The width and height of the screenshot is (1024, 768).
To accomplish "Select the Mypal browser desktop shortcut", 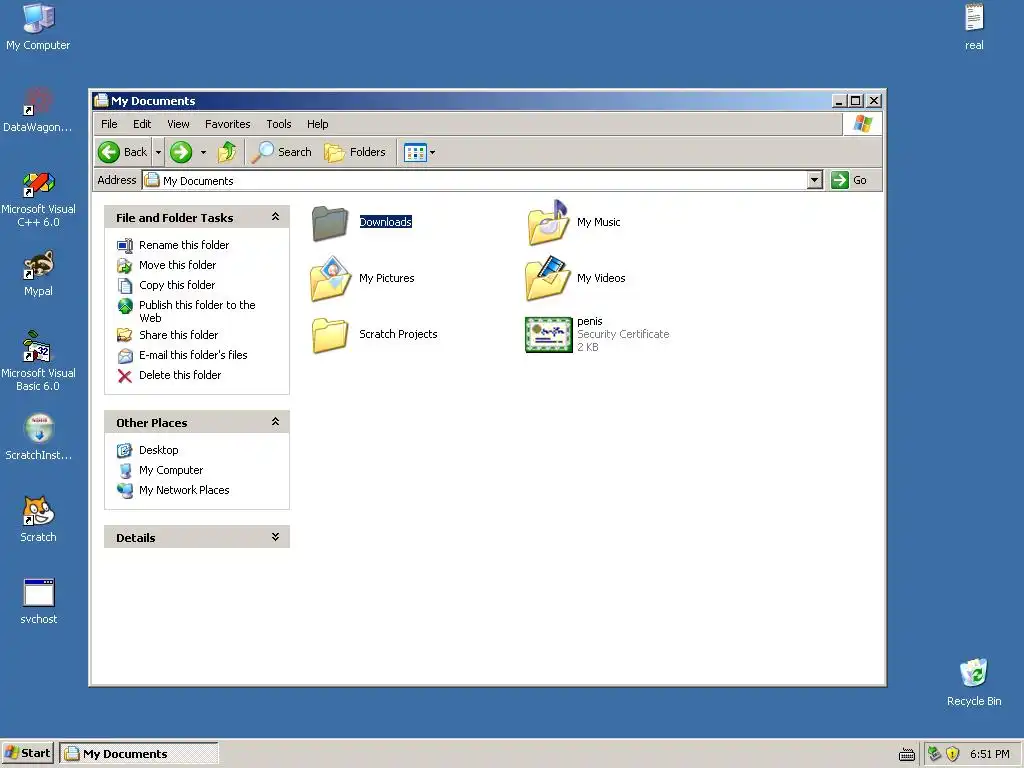I will [x=38, y=265].
